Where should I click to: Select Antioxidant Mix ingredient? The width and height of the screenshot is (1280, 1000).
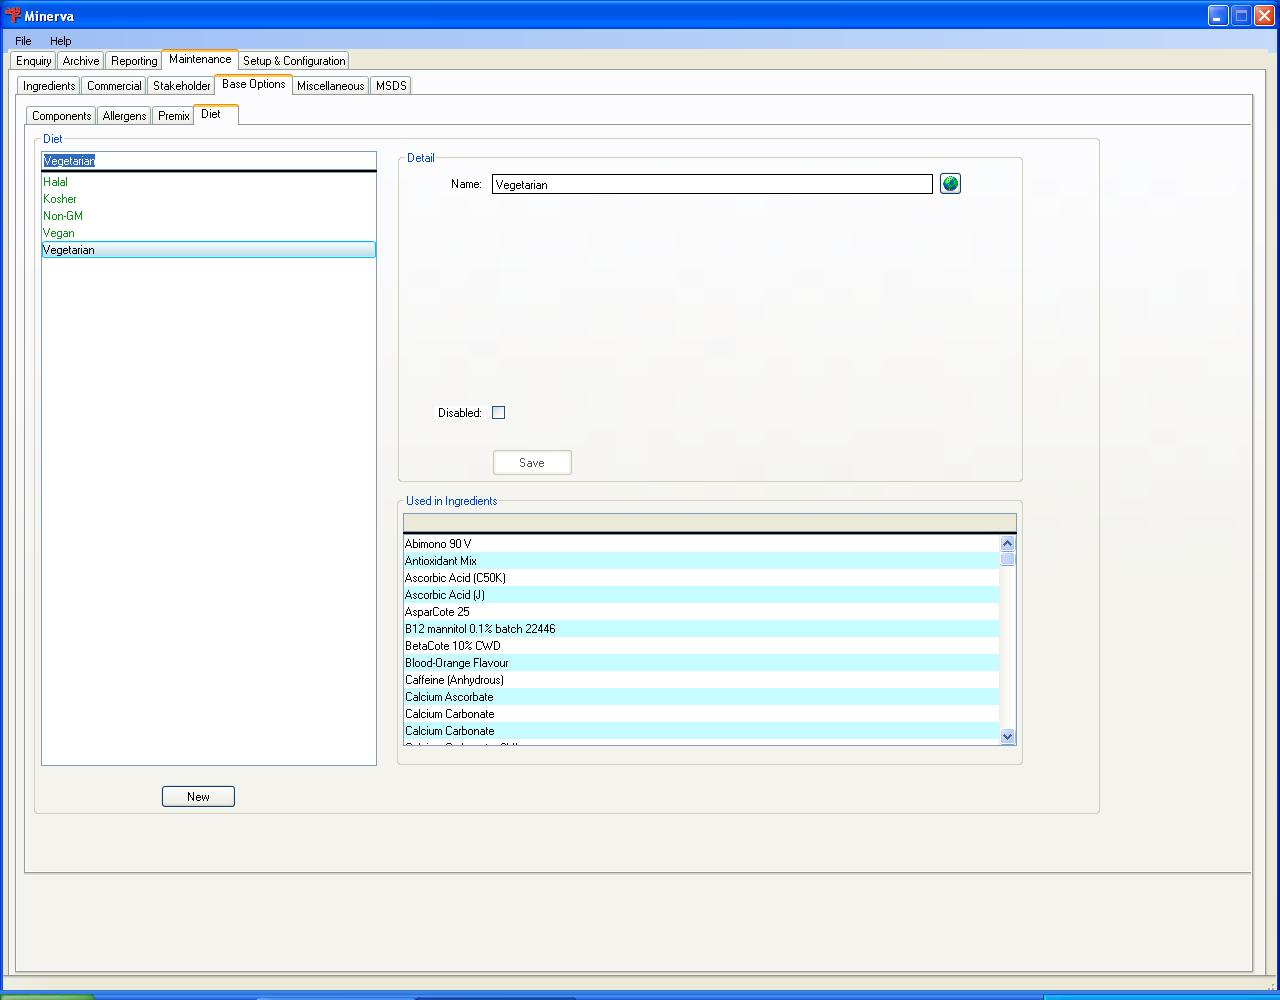coord(701,561)
